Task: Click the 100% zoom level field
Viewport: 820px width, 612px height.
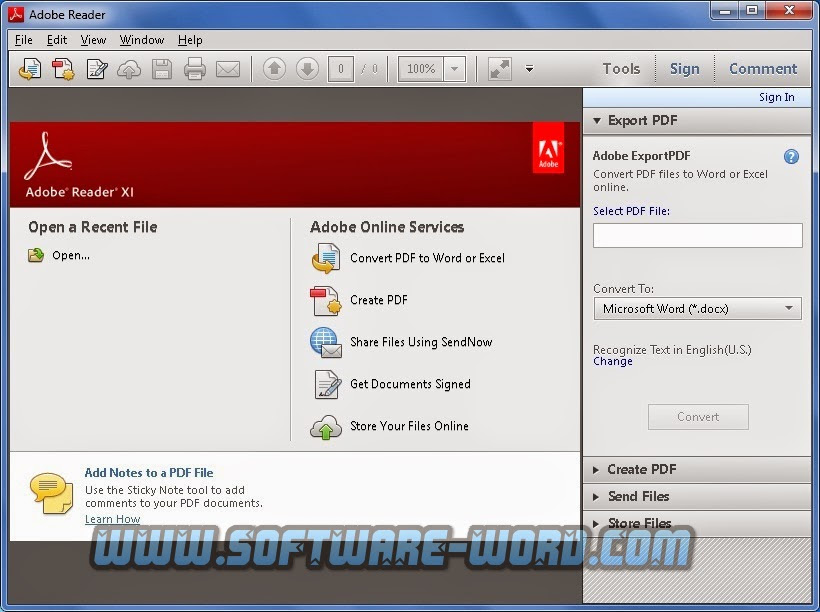Action: click(x=421, y=69)
